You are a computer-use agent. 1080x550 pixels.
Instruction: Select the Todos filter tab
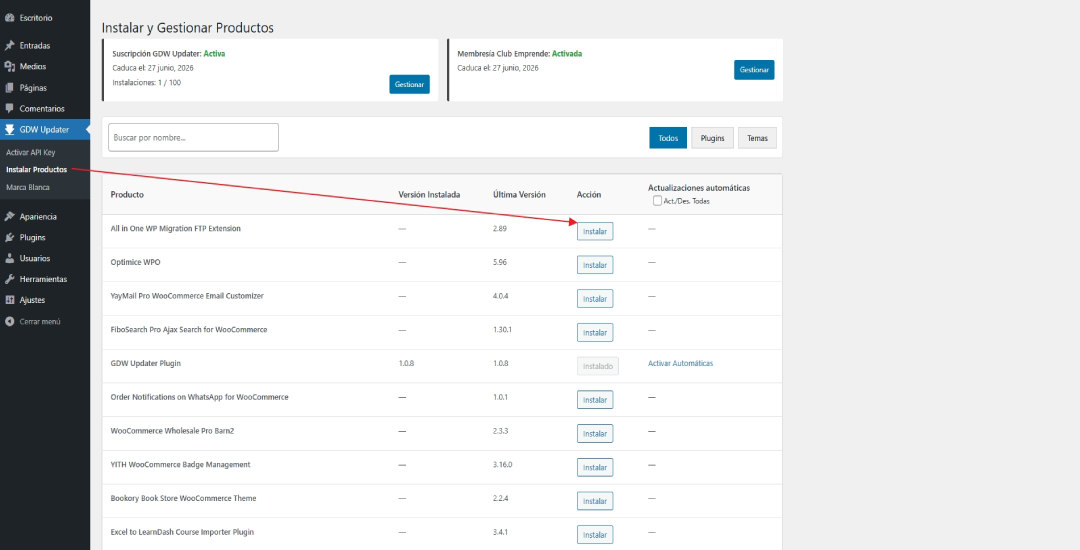pos(668,138)
